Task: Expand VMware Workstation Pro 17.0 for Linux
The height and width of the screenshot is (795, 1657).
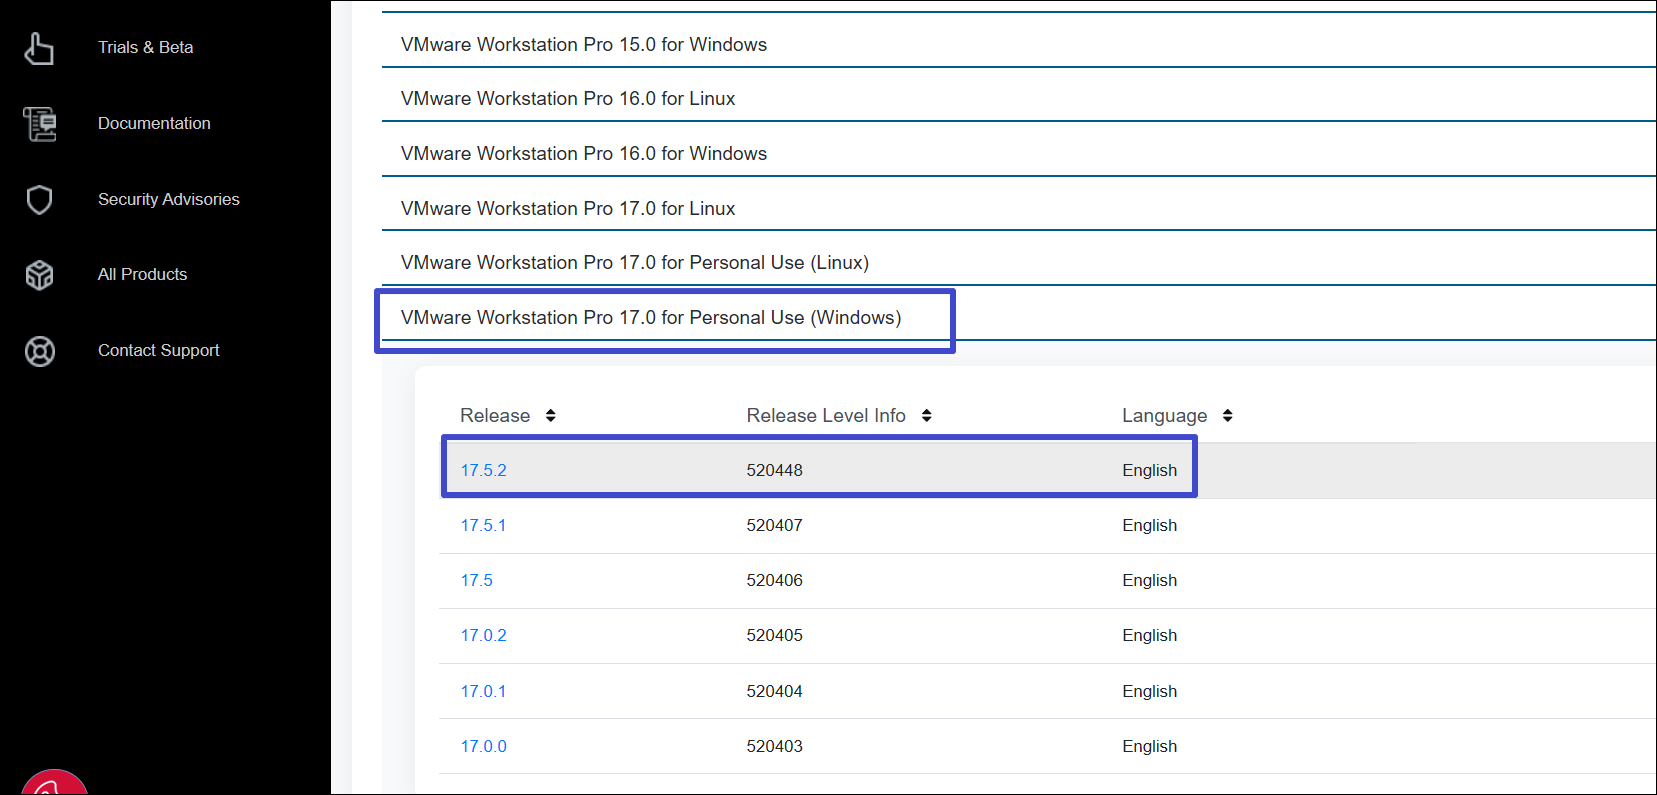Action: (x=568, y=209)
